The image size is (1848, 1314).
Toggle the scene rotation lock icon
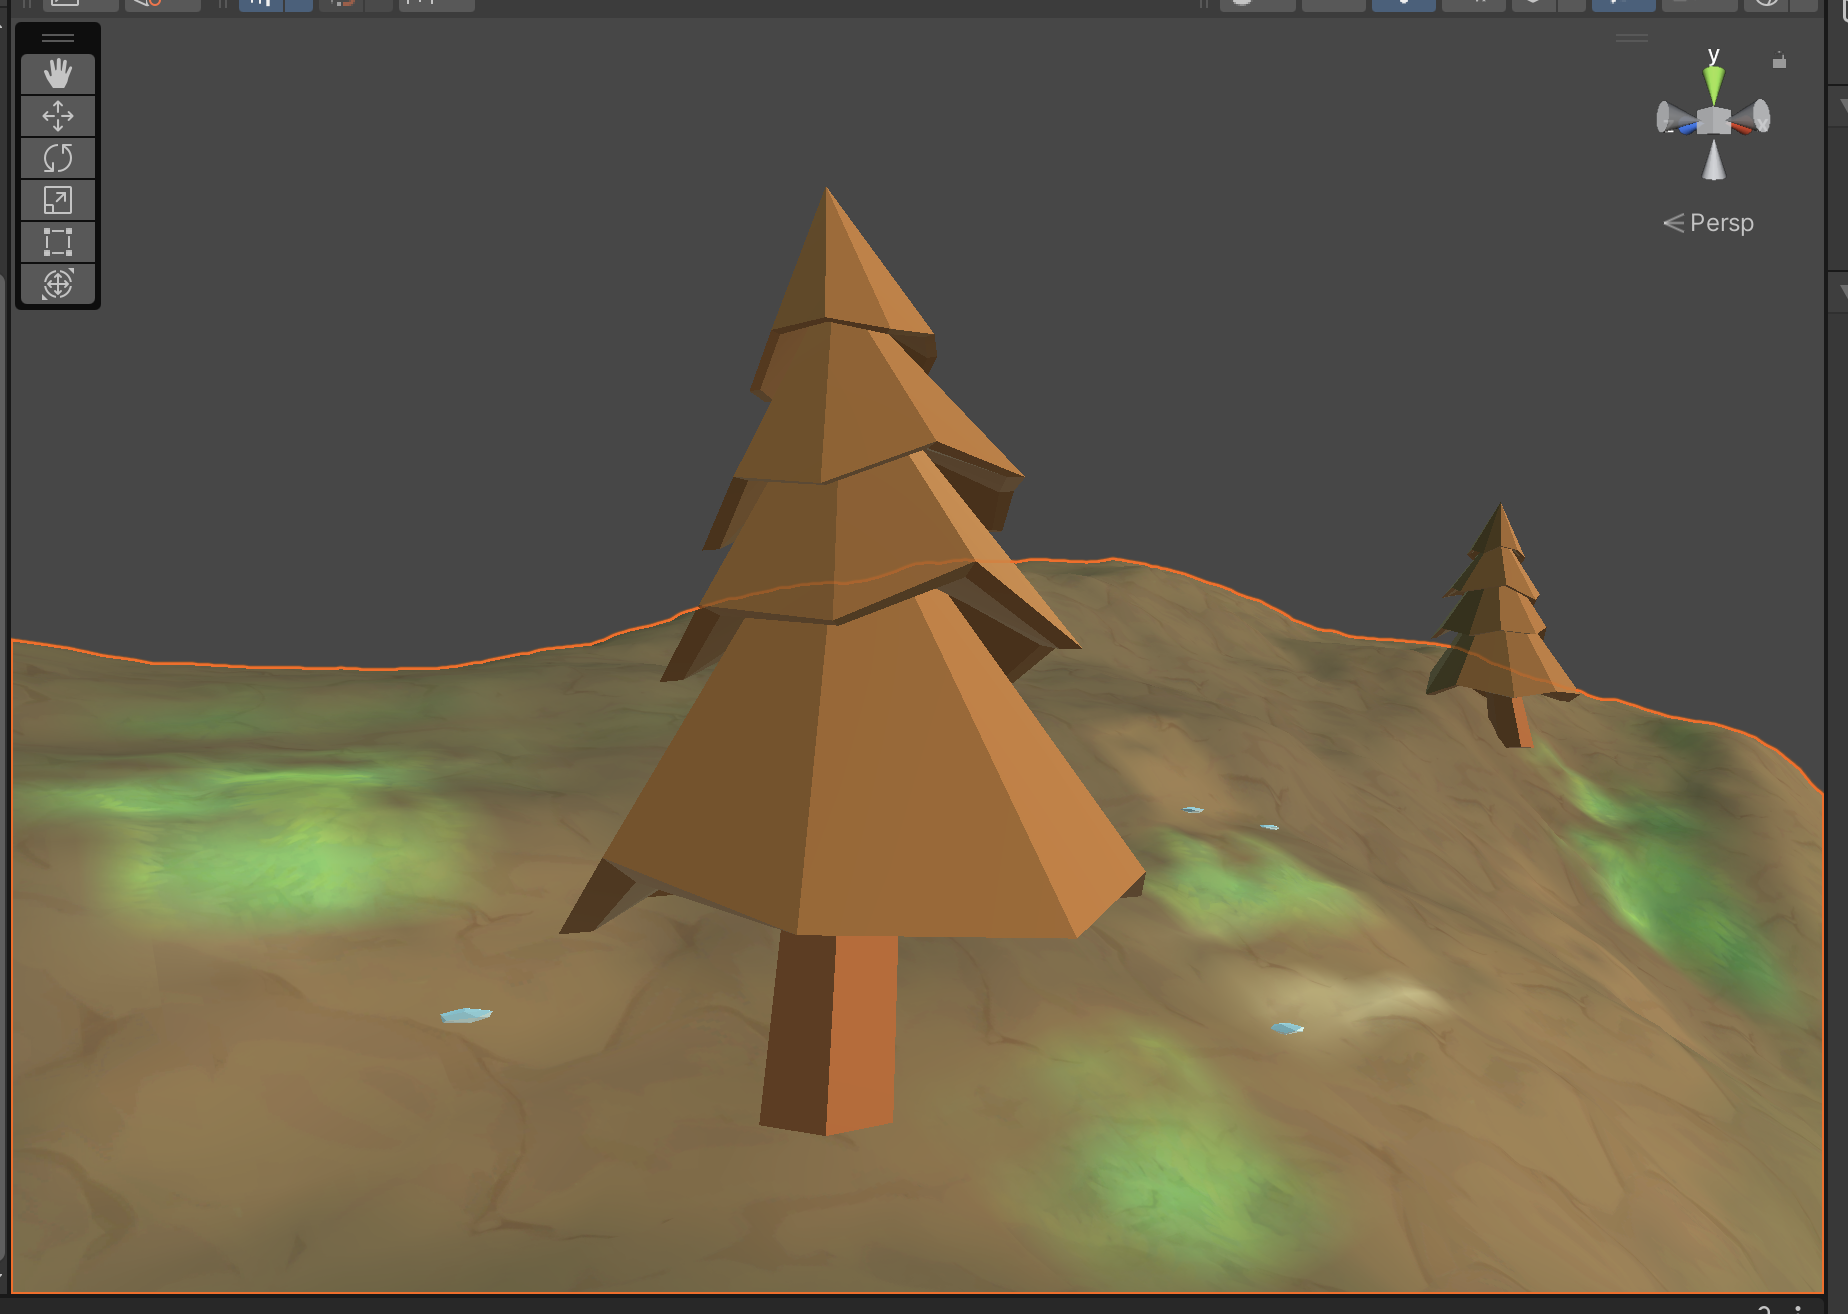click(x=1779, y=61)
